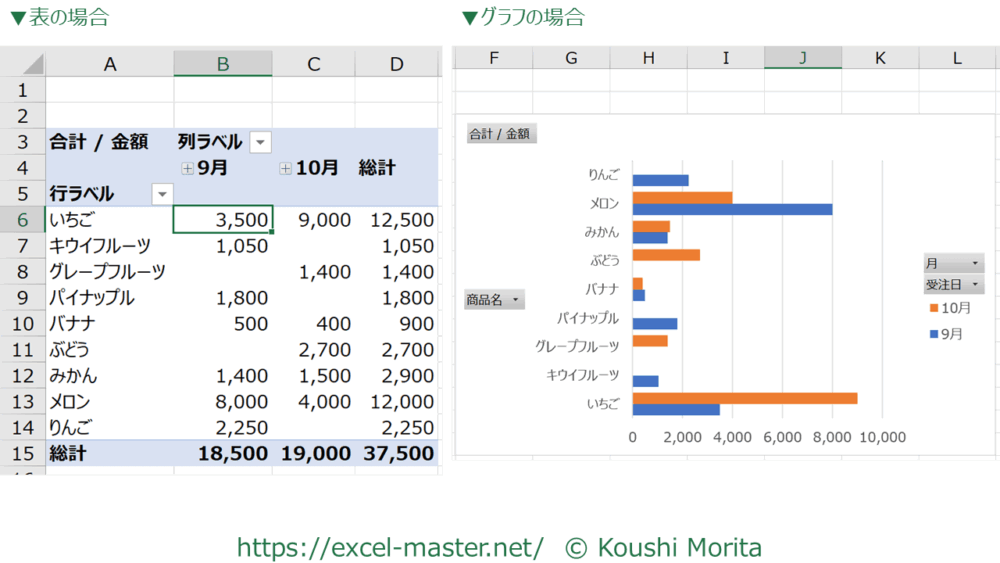
Task: Click the select-all corner triangle of the sheet
Action: (32, 65)
